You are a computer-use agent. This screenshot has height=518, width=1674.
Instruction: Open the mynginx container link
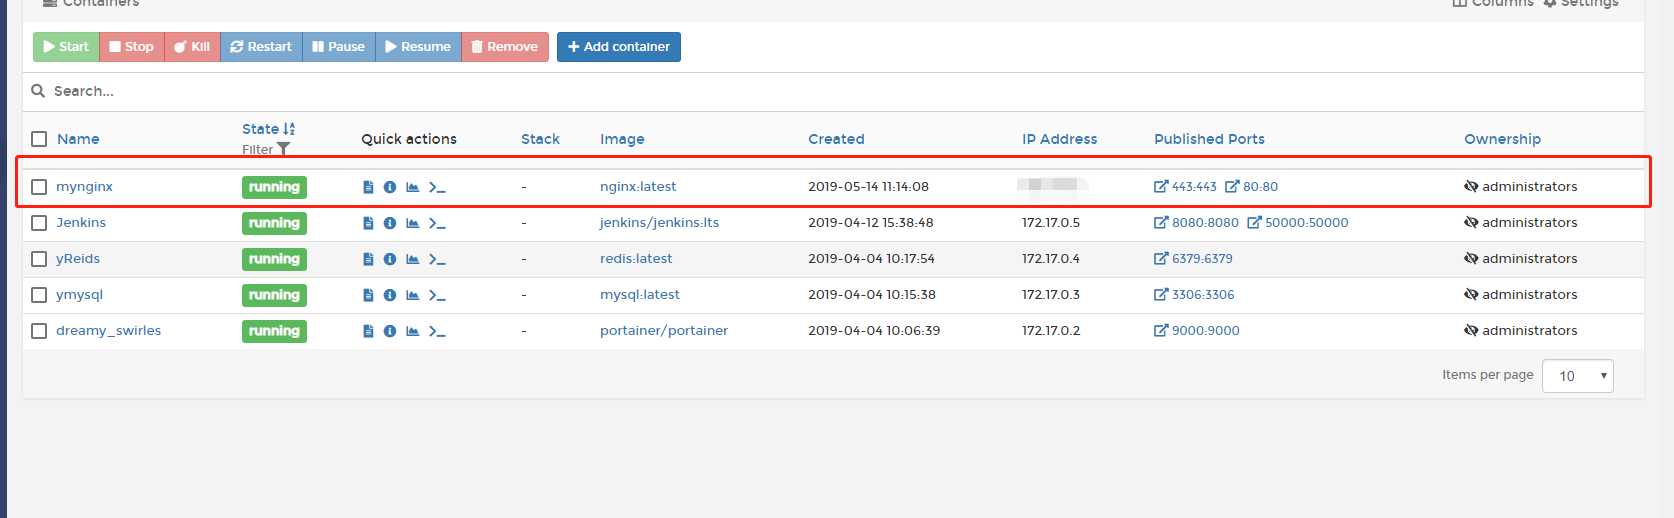coord(84,187)
